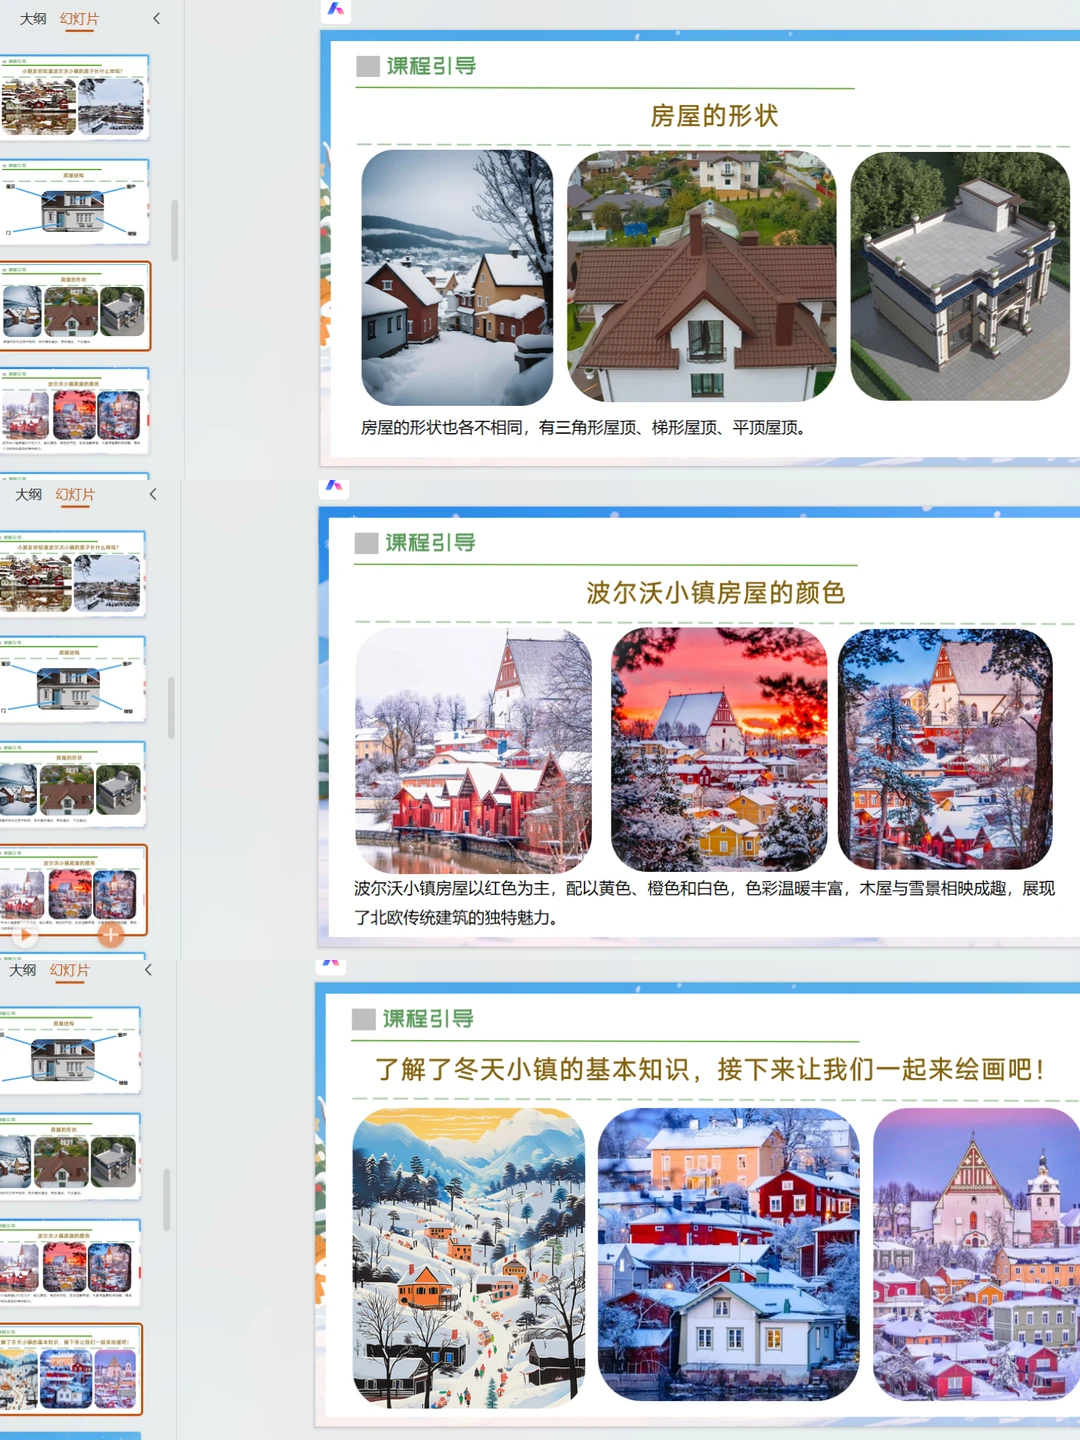Collapse panel chevron in 绘画 intro view

coord(148,970)
